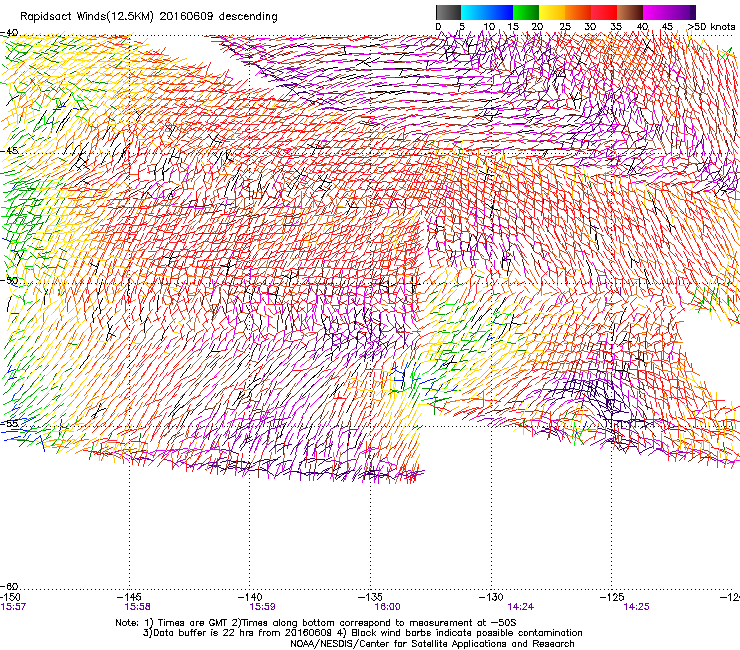740x650 pixels.
Task: Click the -125 longitude axis label
Action: pos(612,597)
